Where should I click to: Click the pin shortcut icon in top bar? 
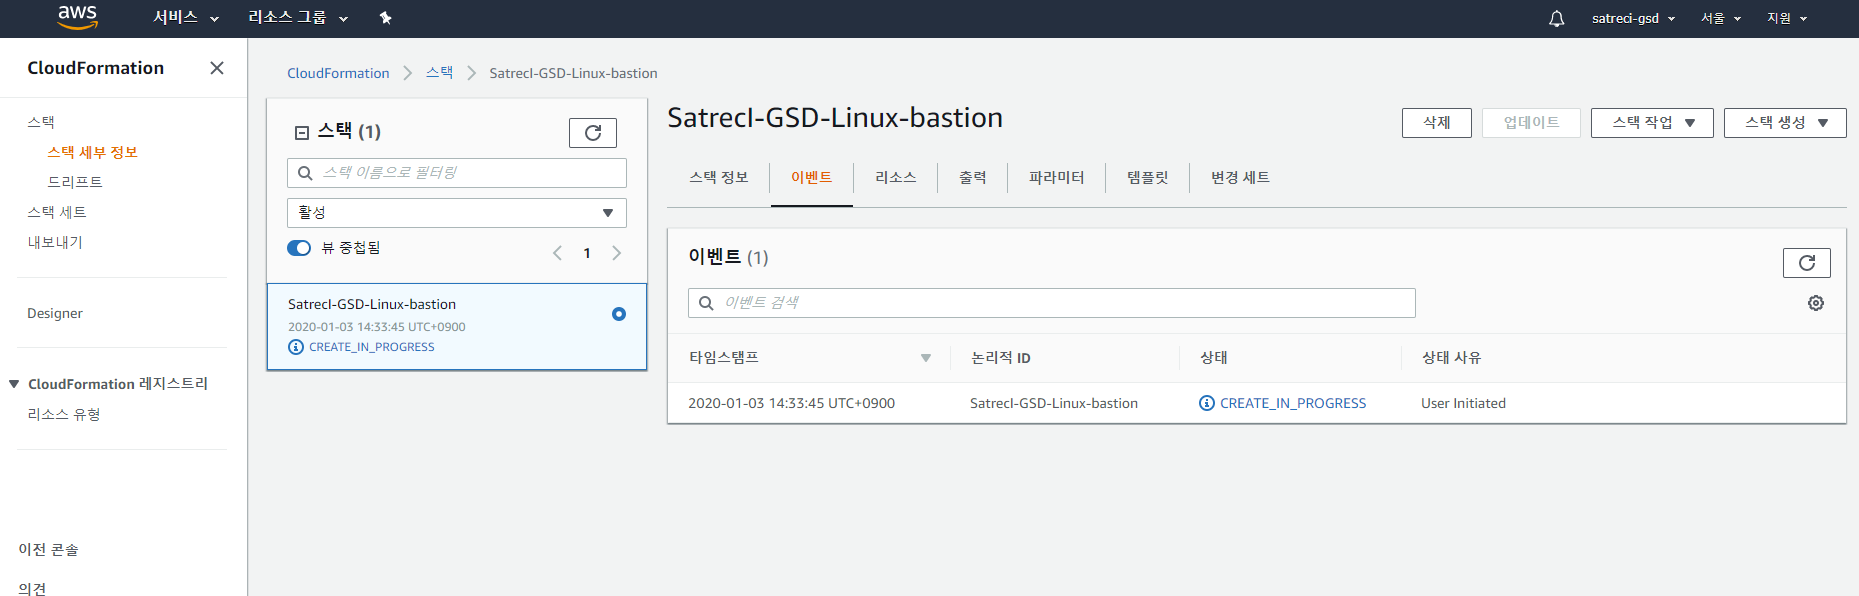point(385,18)
